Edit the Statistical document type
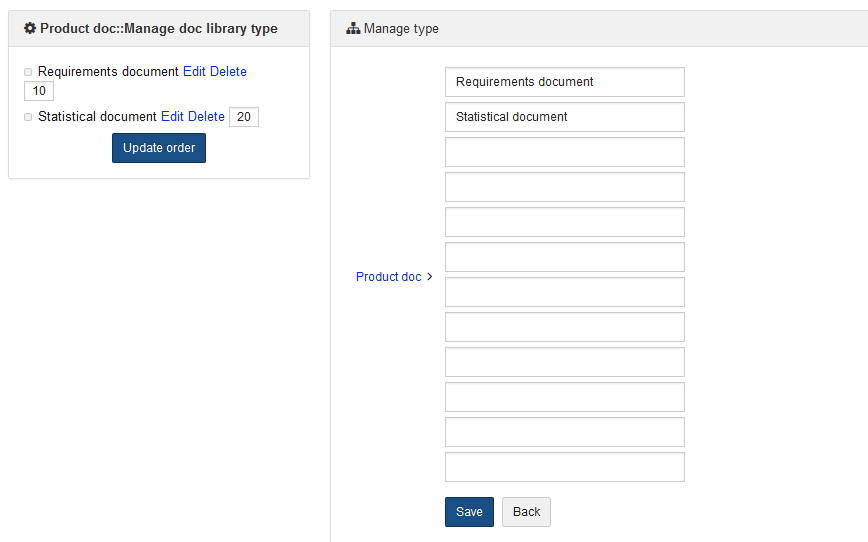Screen dimensions: 868x542 [172, 117]
